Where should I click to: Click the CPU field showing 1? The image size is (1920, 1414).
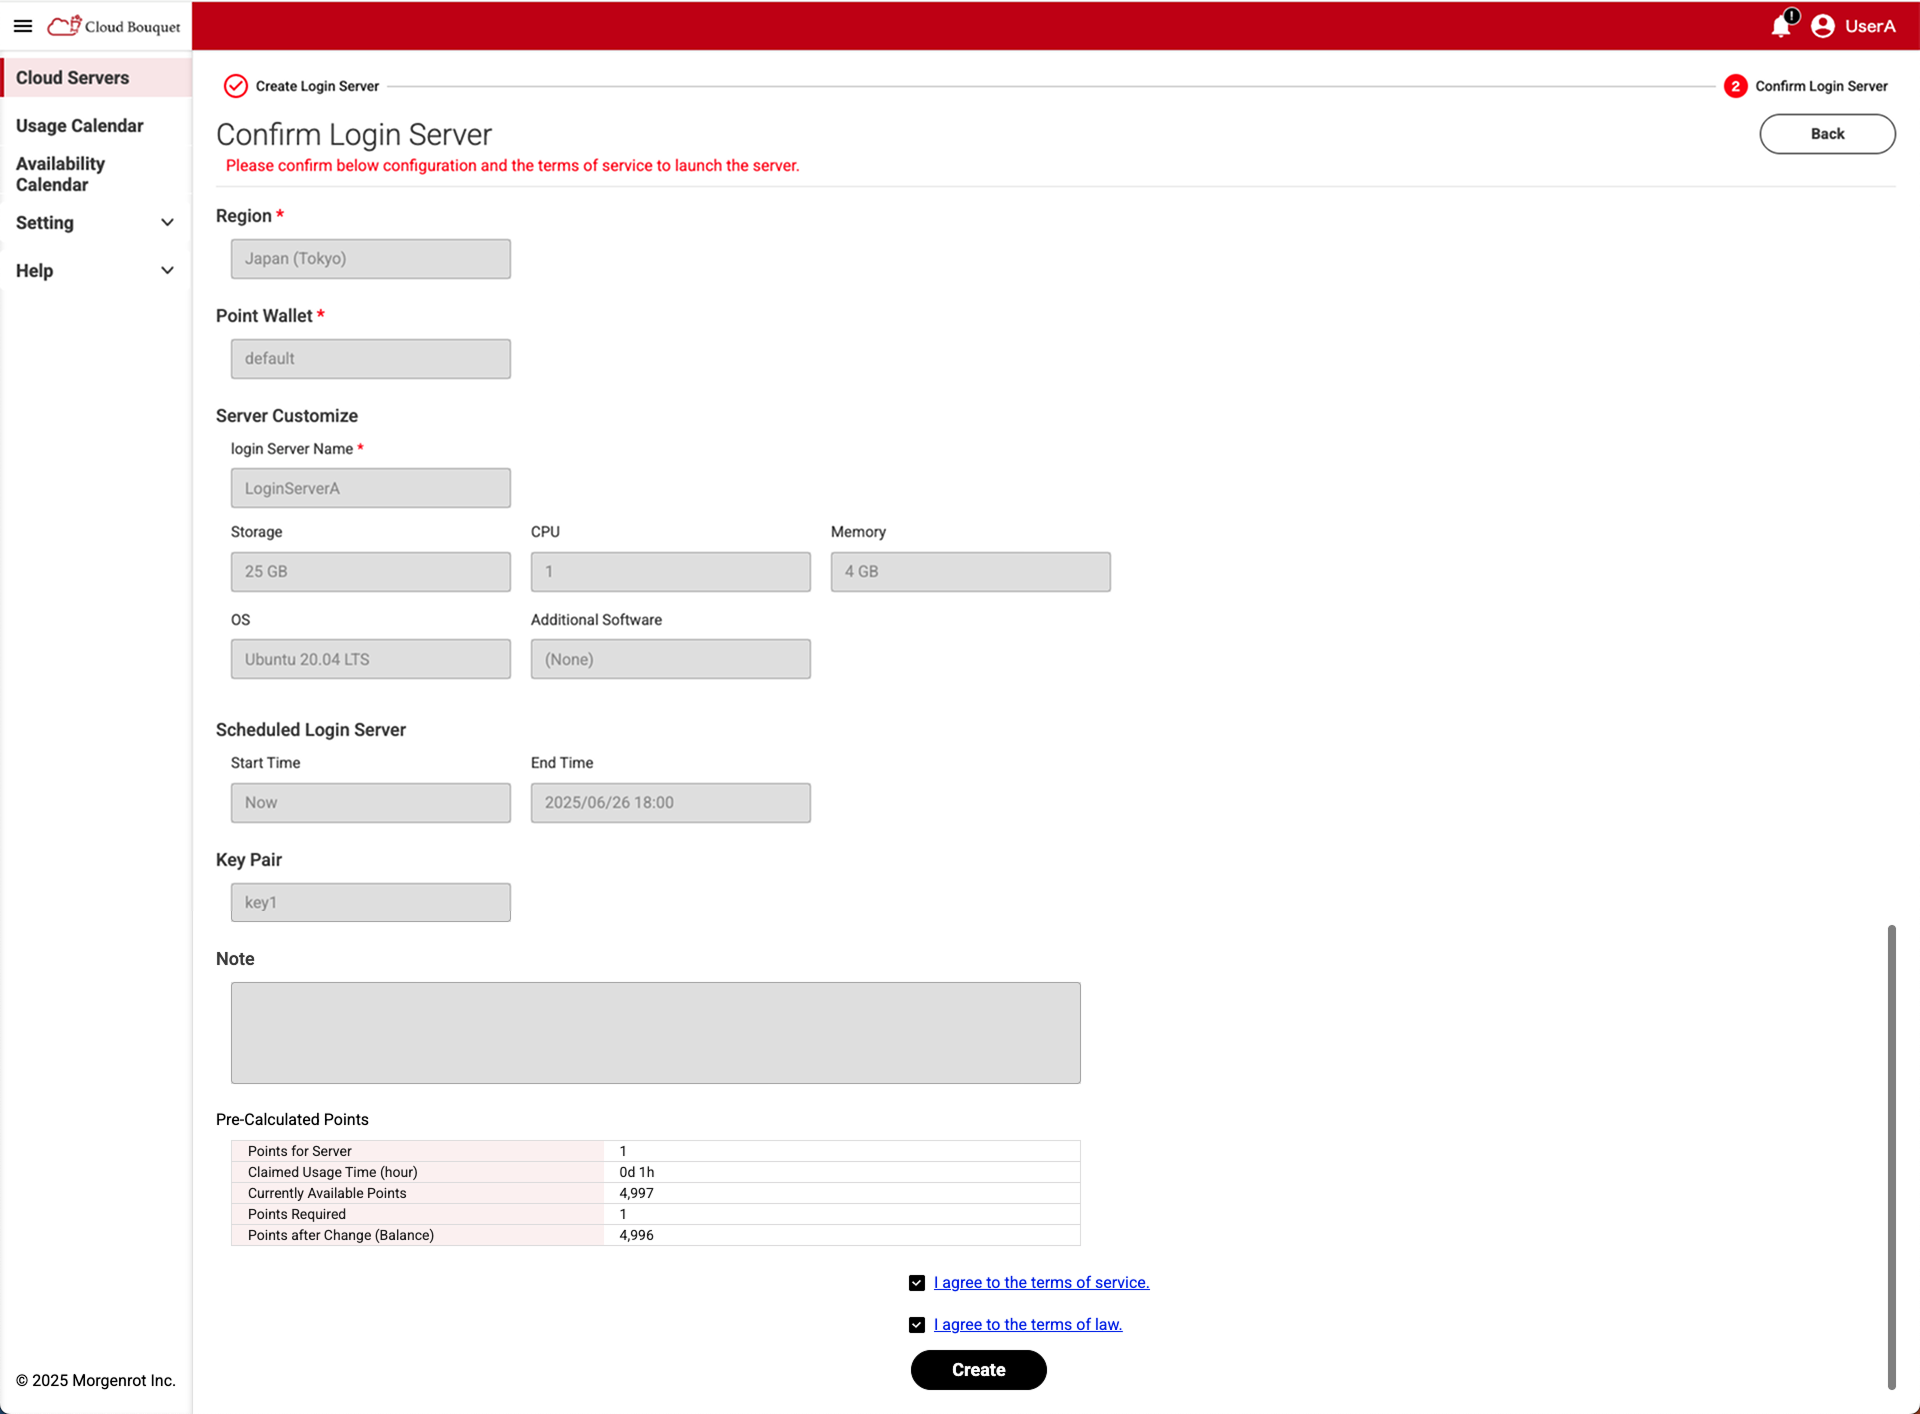[x=671, y=572]
